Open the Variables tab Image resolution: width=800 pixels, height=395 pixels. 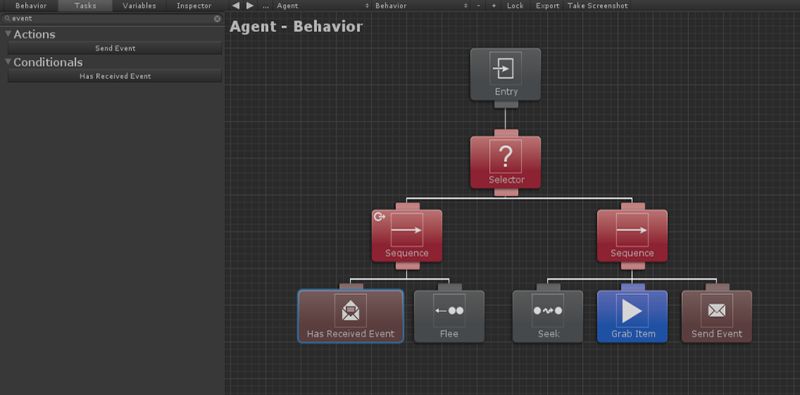(x=139, y=6)
